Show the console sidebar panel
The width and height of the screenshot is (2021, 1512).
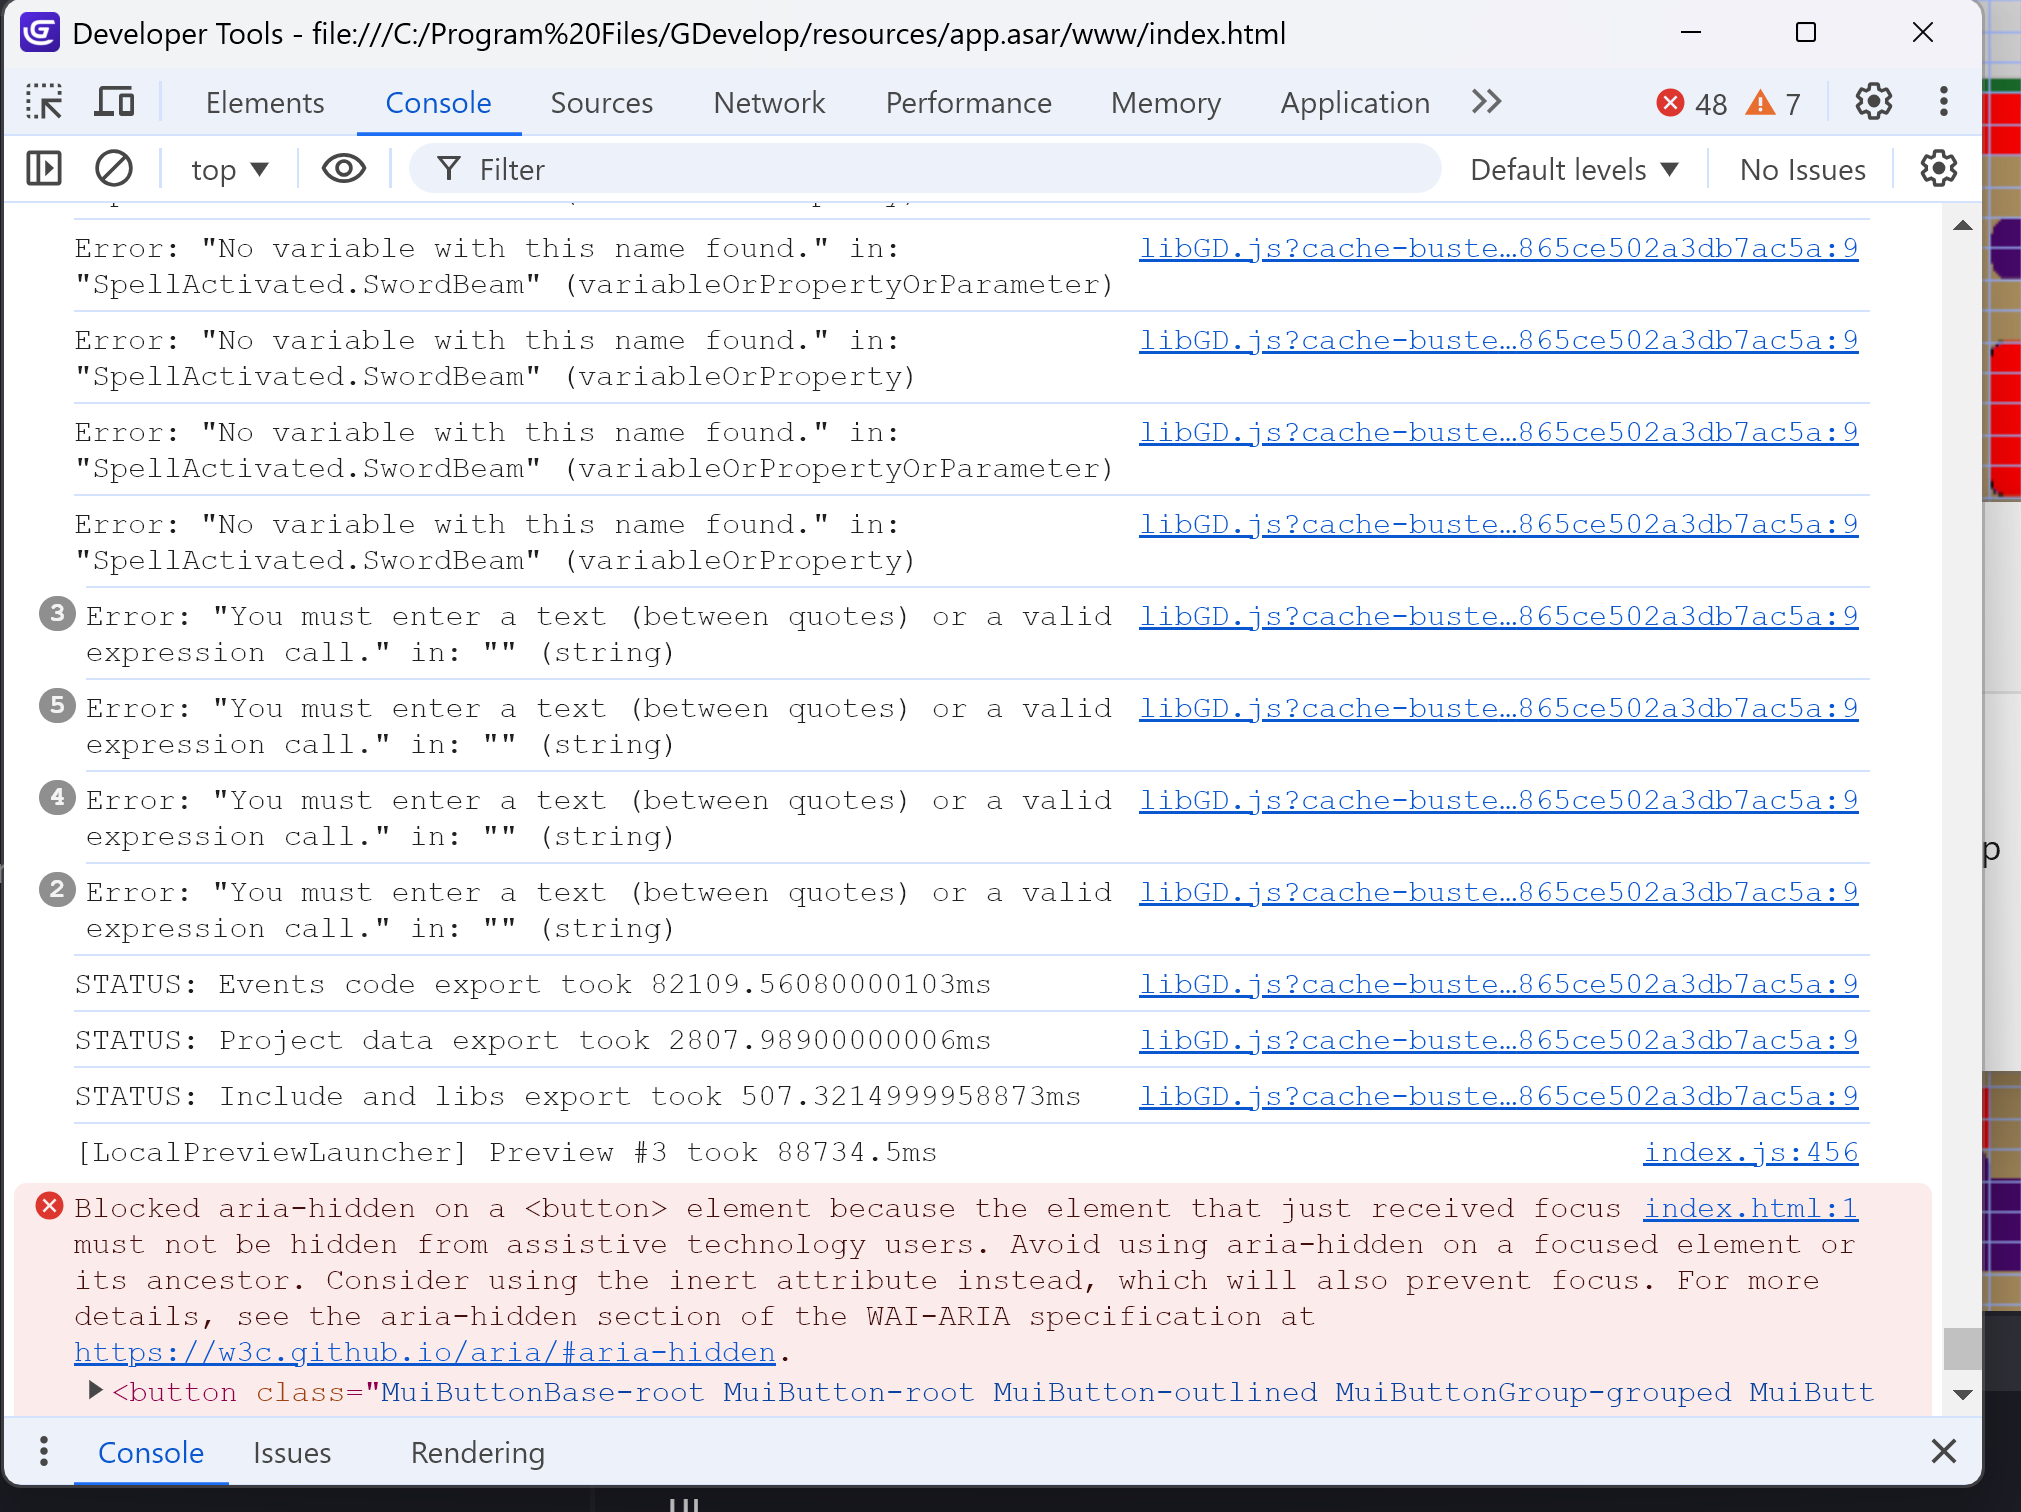pos(44,169)
